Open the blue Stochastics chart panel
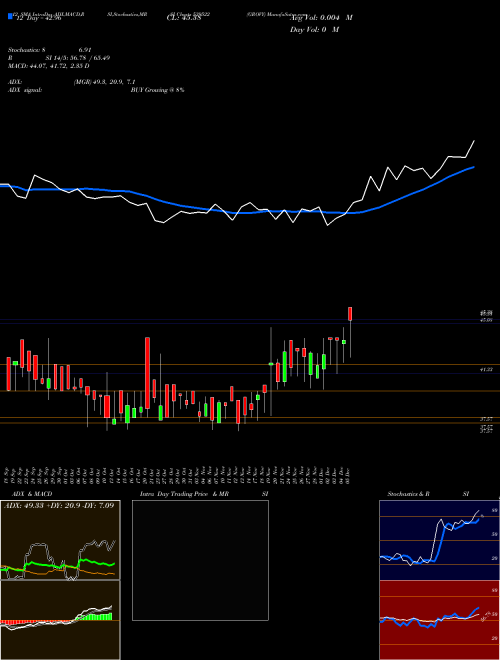This screenshot has width=500, height=660. point(439,540)
